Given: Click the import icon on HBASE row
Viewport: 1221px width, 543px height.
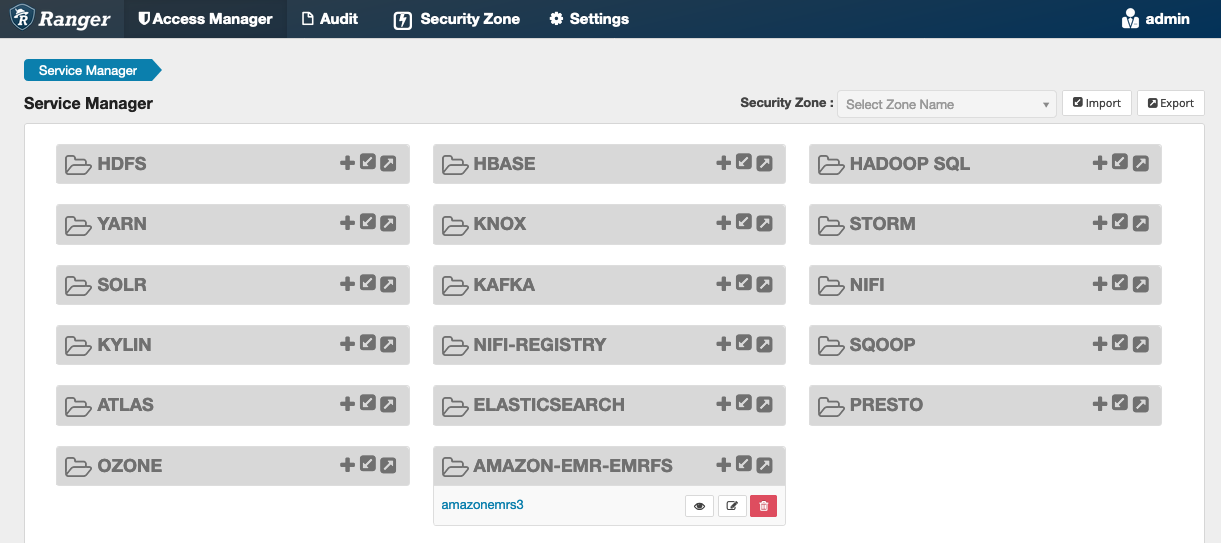Looking at the screenshot, I should (743, 163).
